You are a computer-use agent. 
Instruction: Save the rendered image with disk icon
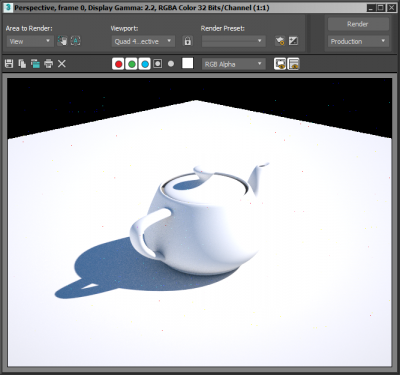[9, 64]
